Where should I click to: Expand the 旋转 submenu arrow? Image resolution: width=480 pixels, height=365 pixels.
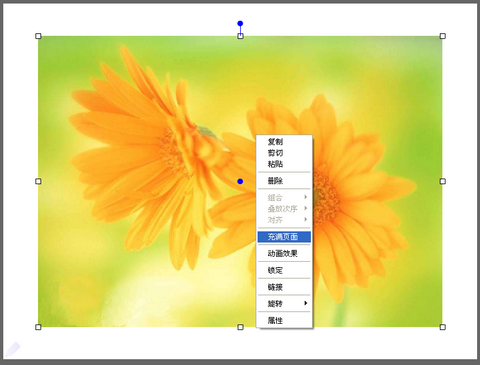click(305, 303)
